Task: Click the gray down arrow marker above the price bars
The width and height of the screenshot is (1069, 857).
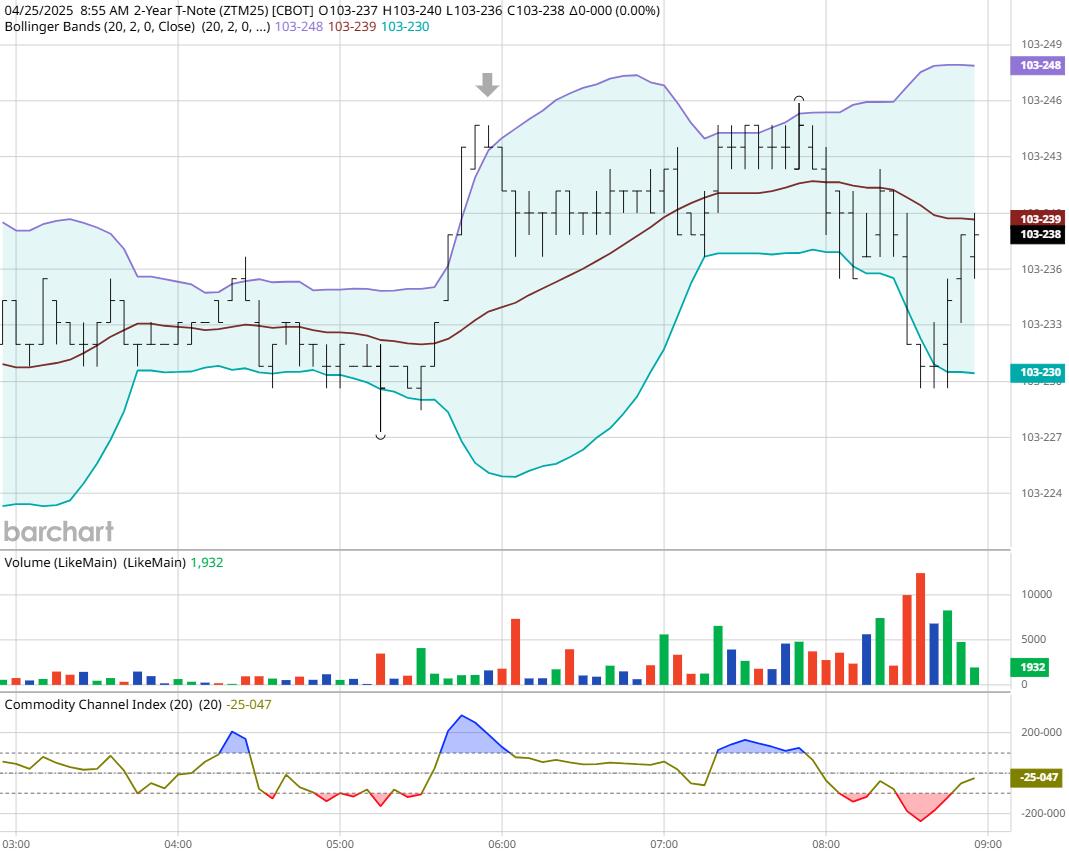Action: [487, 85]
